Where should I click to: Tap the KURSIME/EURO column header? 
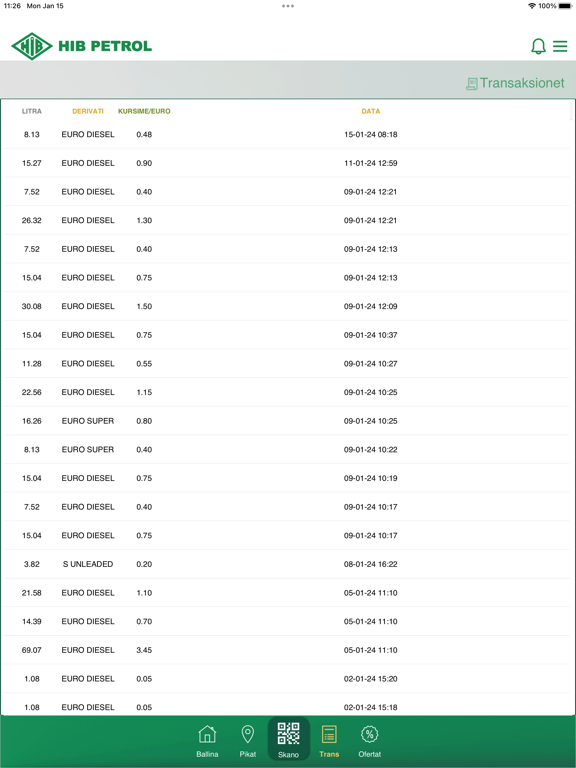coord(144,111)
